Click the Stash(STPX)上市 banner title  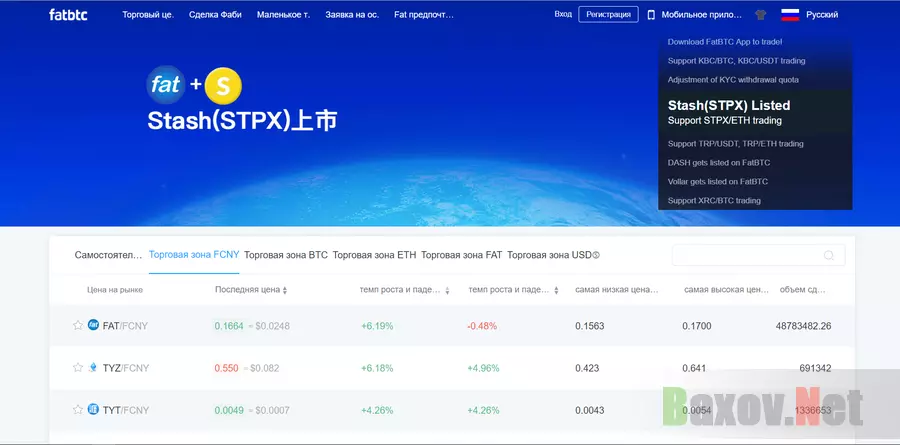(242, 121)
